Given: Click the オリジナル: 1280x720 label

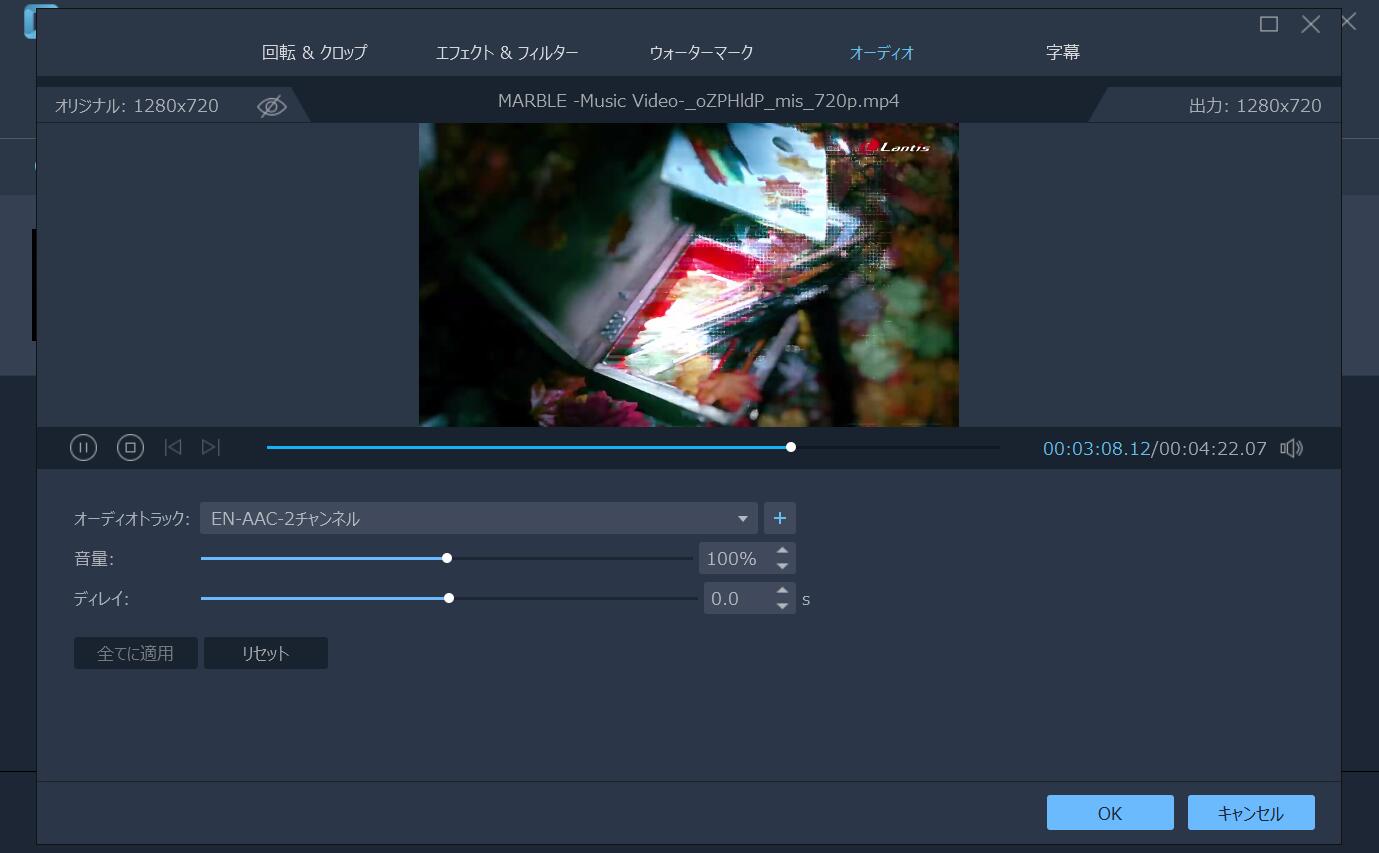Looking at the screenshot, I should (x=137, y=106).
